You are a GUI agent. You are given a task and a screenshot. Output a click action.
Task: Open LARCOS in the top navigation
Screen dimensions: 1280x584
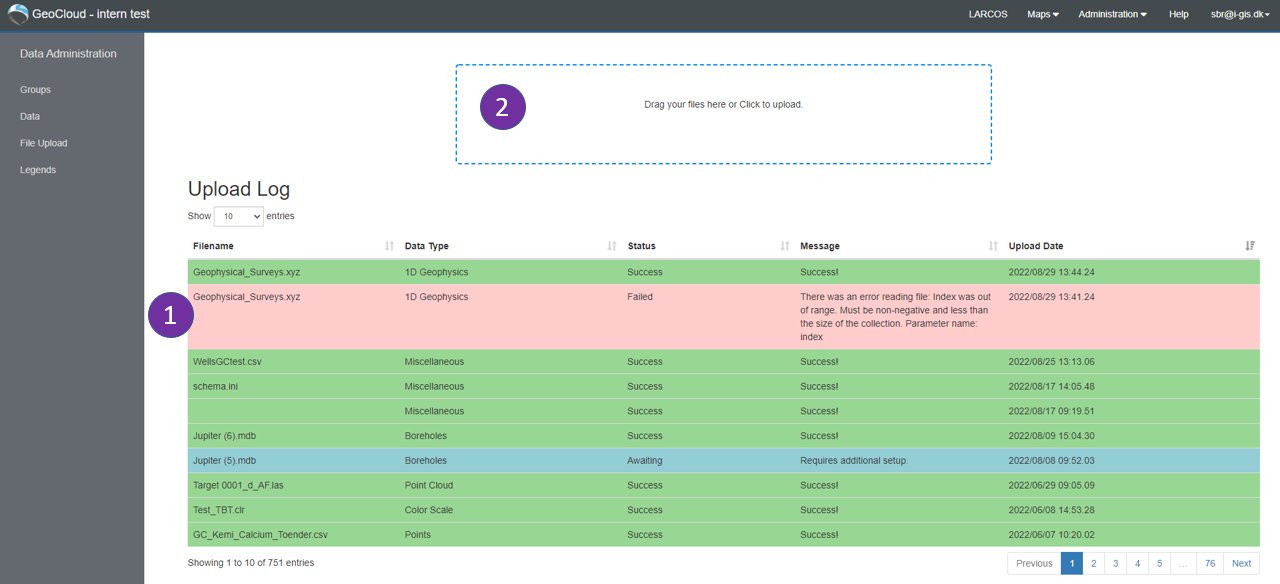tap(988, 14)
